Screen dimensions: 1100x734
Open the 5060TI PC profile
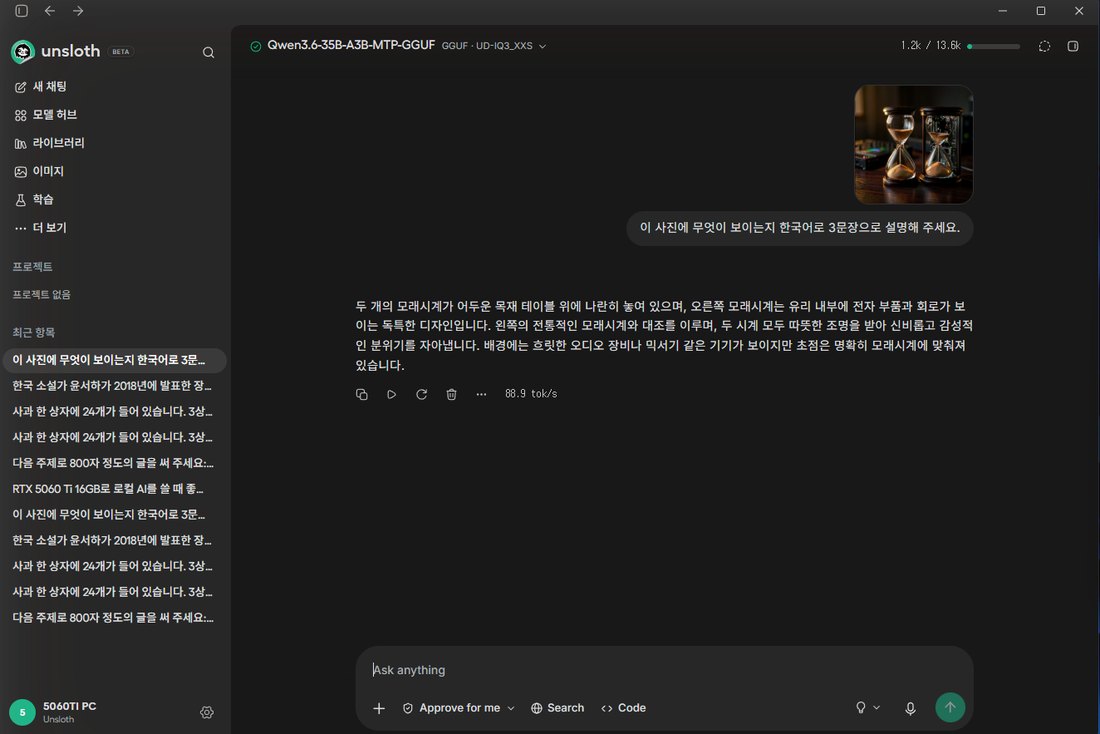[x=53, y=712]
